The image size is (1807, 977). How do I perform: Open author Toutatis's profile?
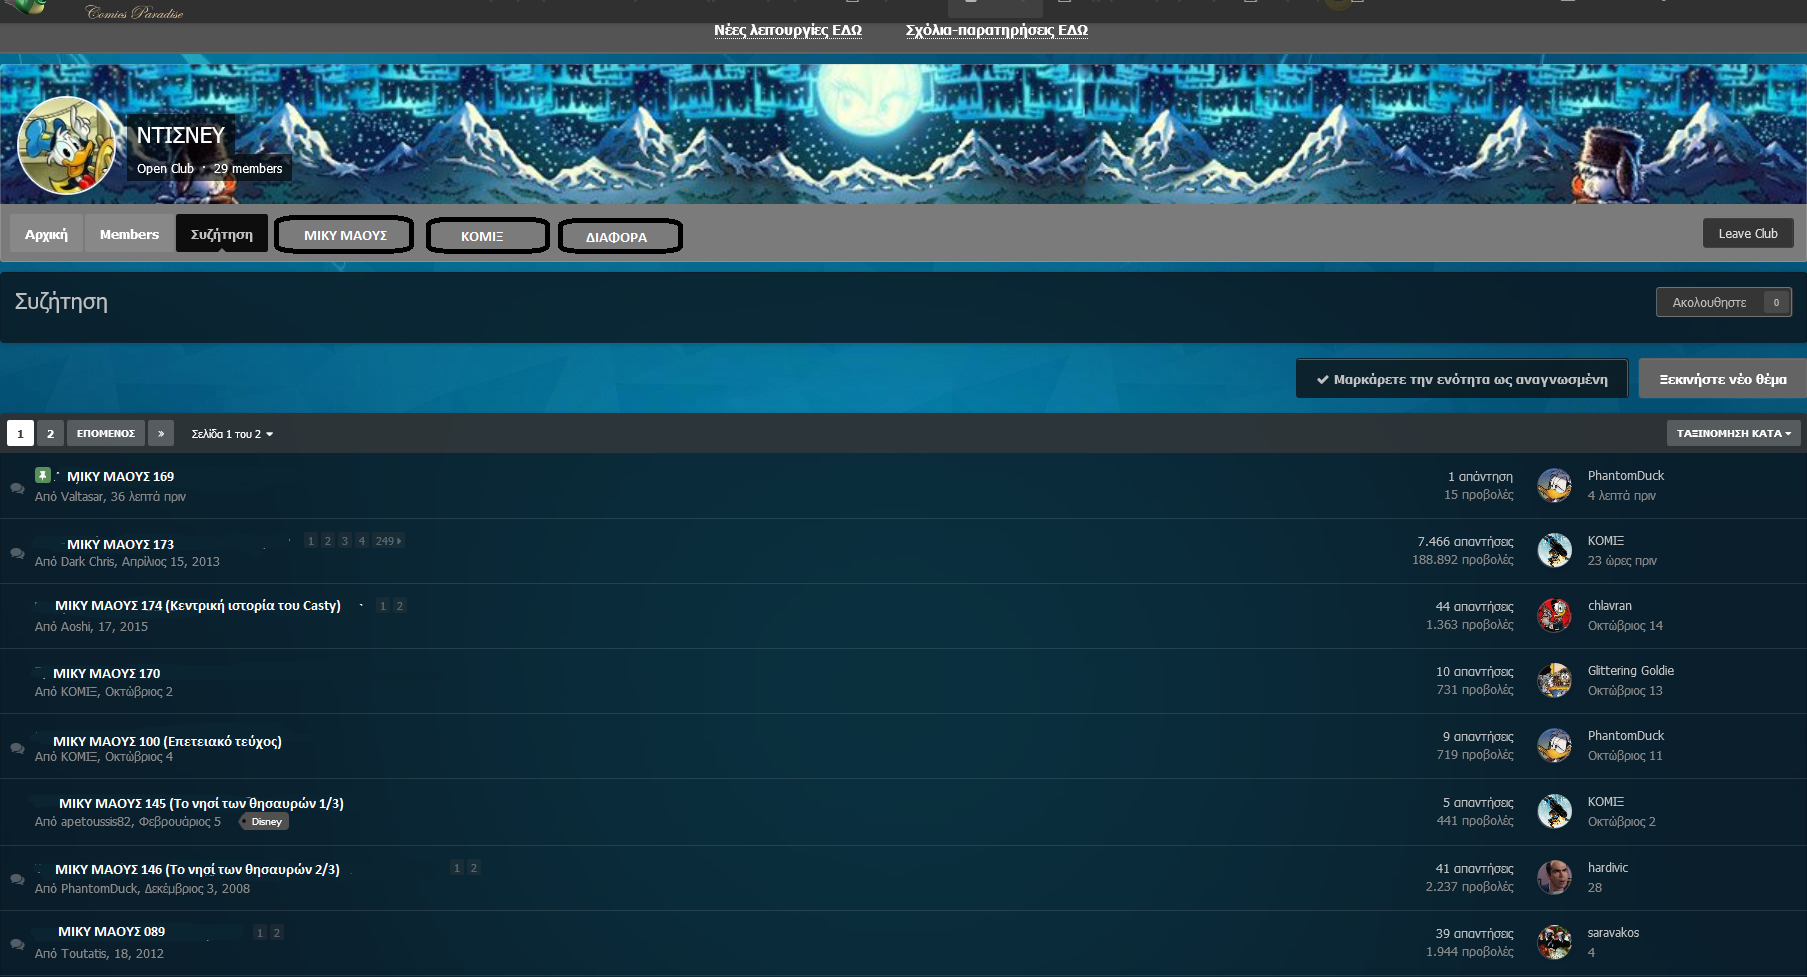84,954
